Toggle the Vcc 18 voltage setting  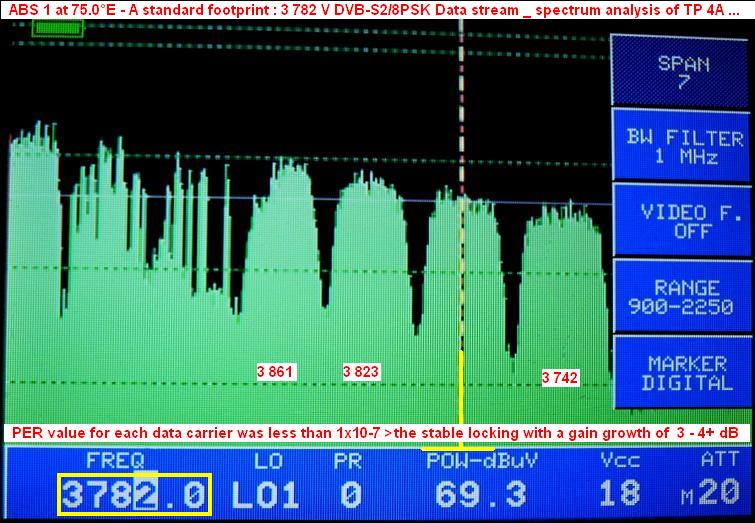click(x=620, y=495)
